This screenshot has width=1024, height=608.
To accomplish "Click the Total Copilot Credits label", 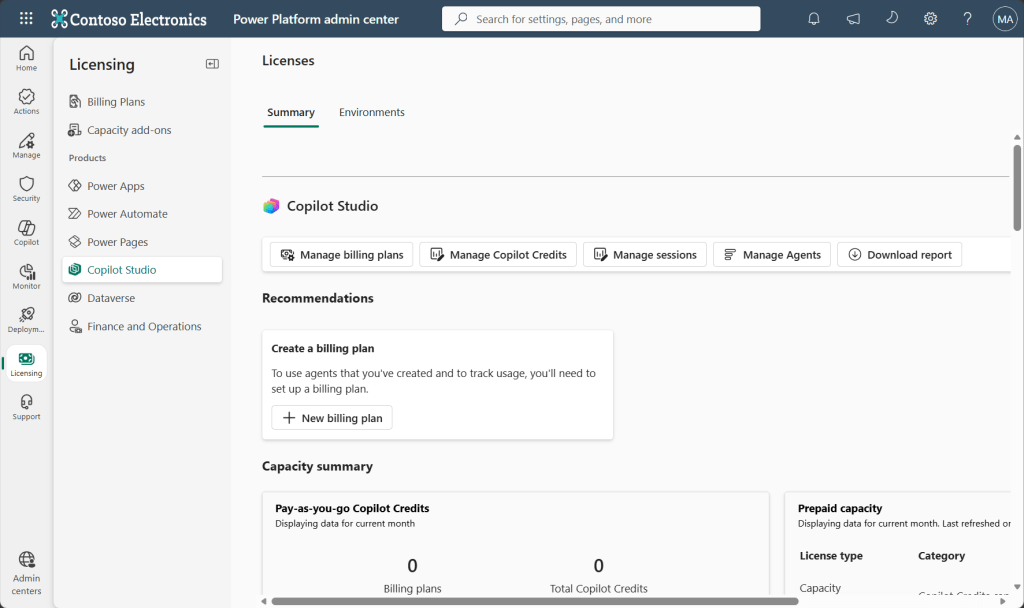I will pos(598,588).
